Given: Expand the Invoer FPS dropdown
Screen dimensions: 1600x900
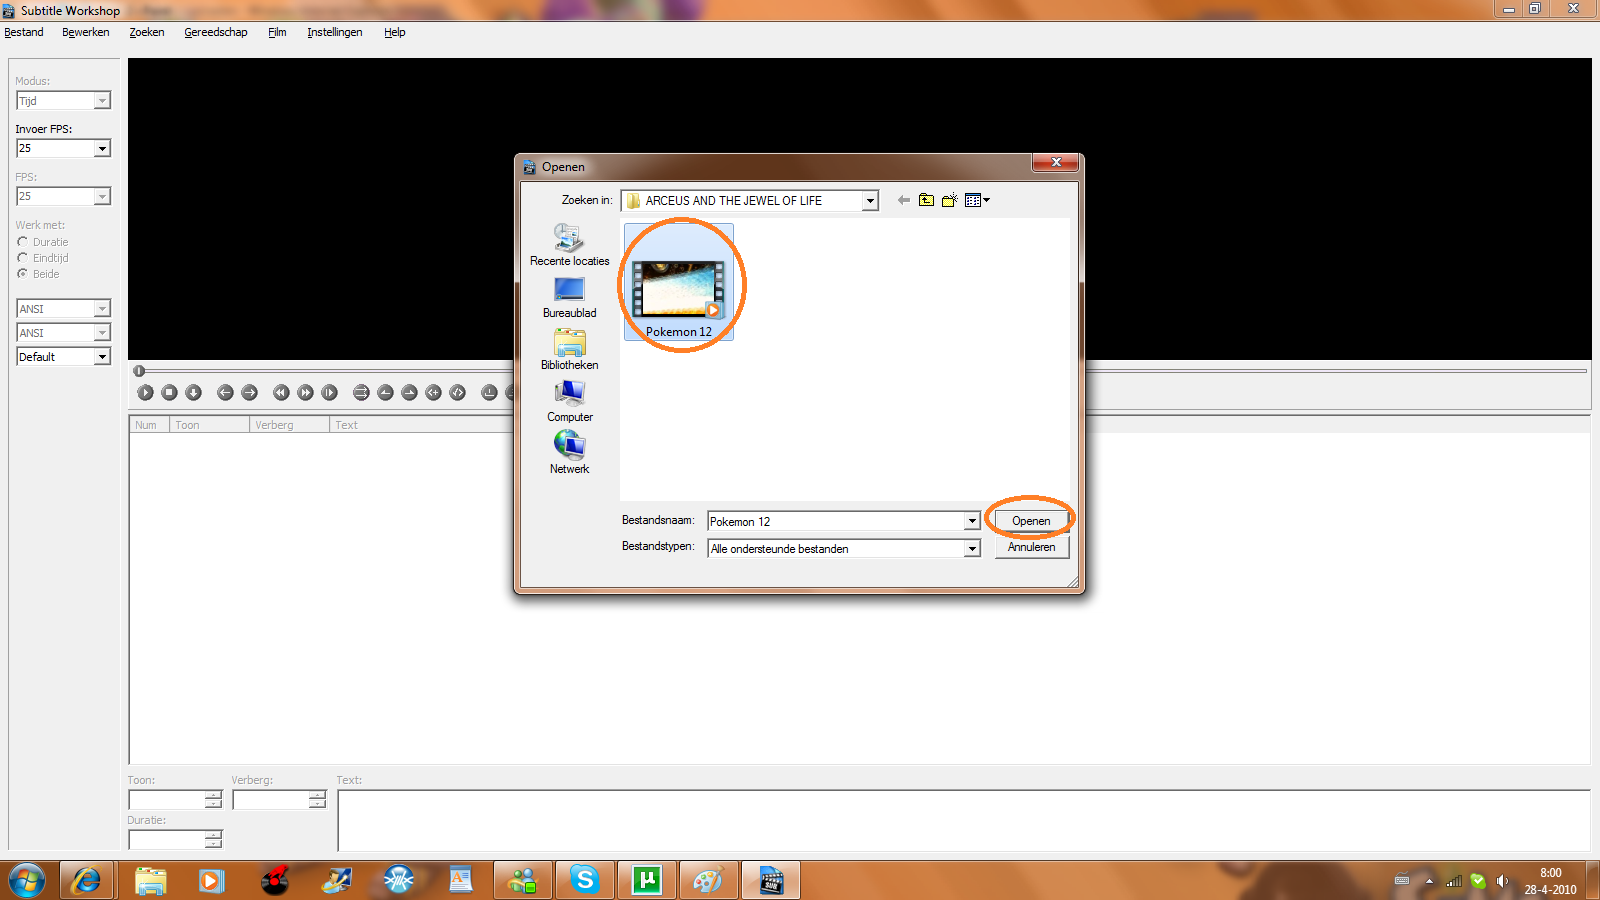Looking at the screenshot, I should point(102,149).
